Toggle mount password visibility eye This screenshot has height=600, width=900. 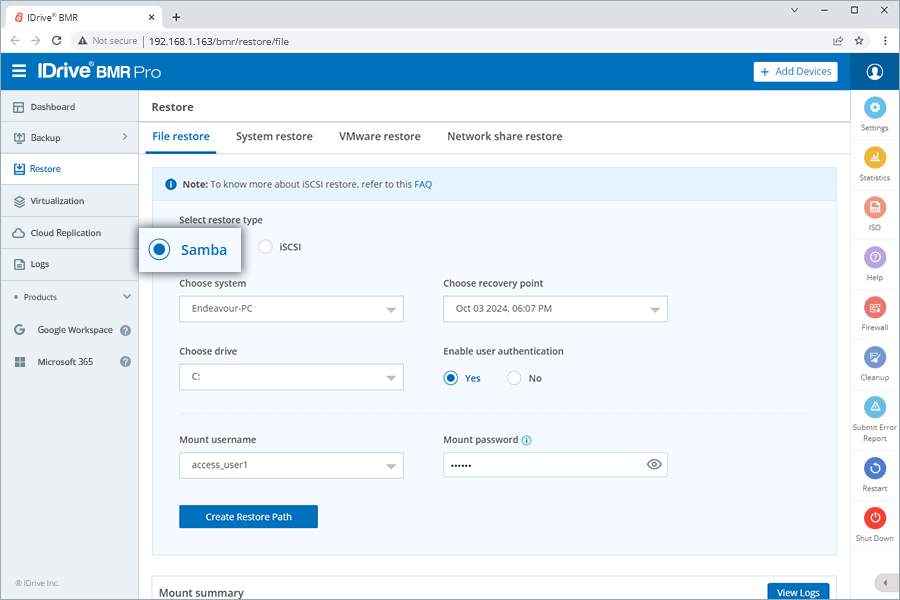(654, 465)
